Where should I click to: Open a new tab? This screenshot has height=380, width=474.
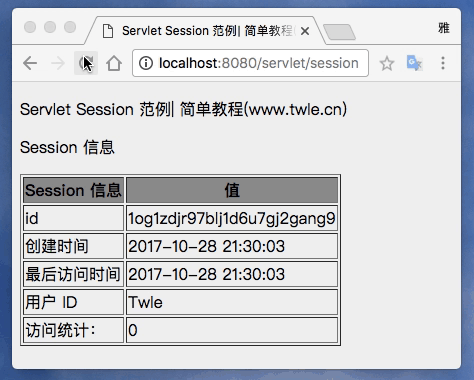click(339, 32)
